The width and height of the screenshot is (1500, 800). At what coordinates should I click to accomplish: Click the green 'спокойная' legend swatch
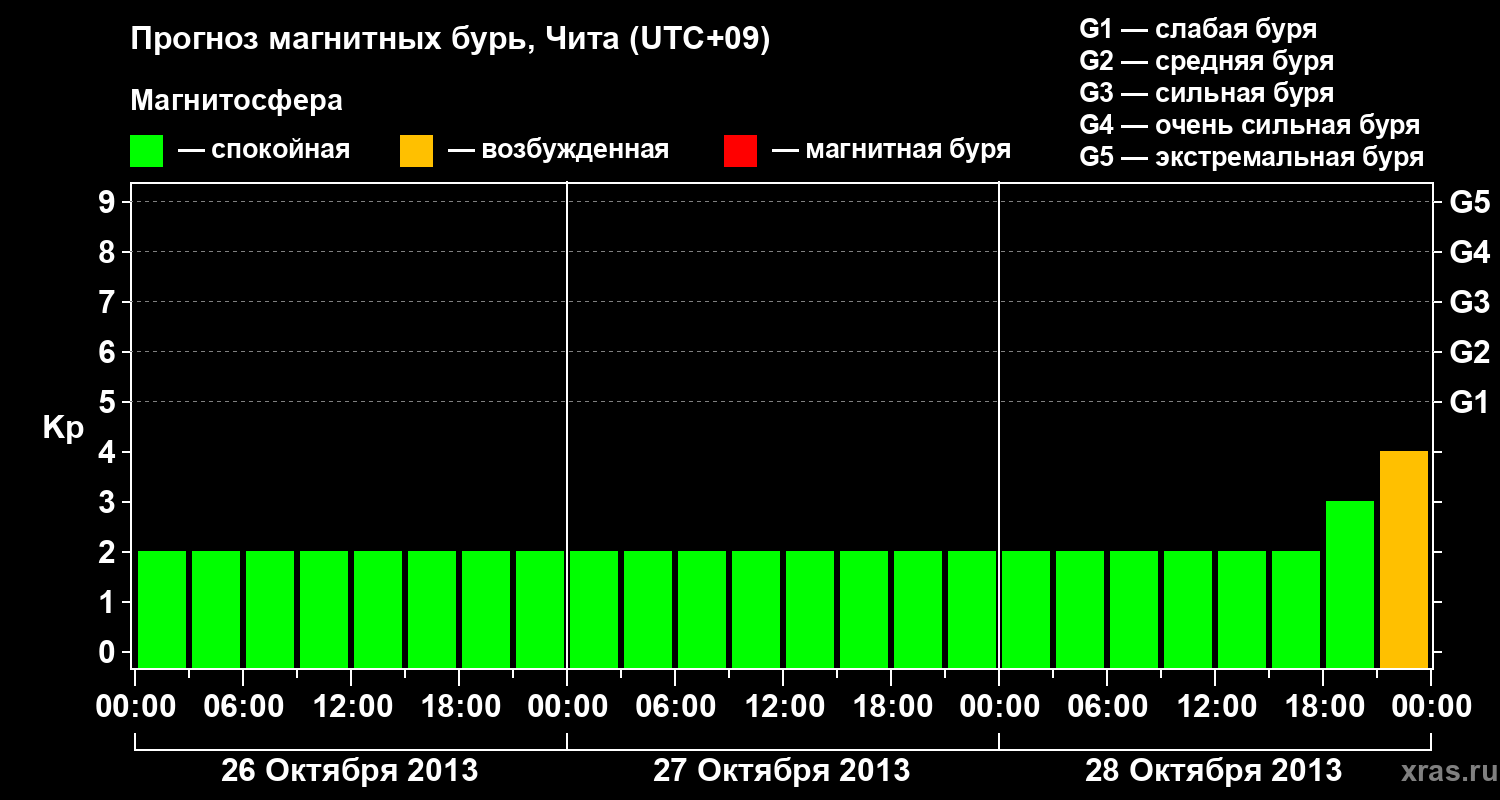pos(146,150)
